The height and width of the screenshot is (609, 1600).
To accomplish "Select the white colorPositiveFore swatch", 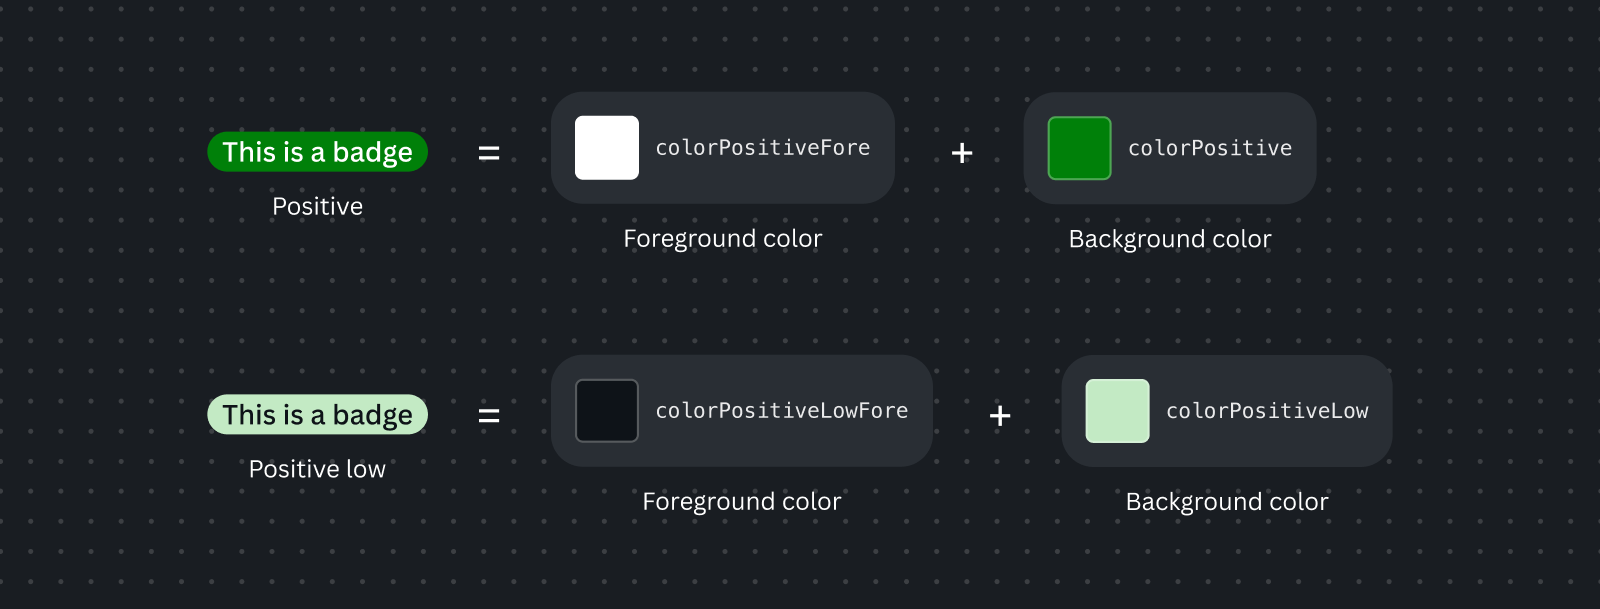I will click(607, 148).
